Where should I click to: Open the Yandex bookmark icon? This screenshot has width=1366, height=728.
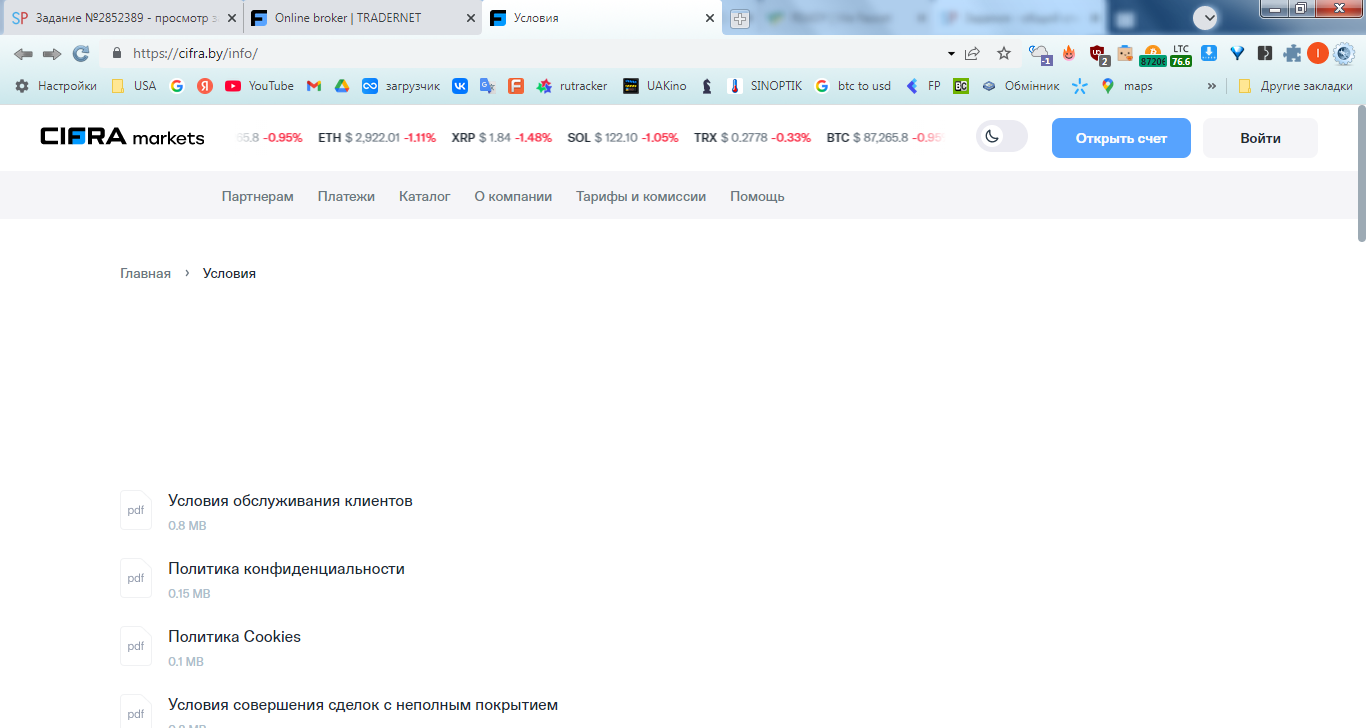(x=205, y=86)
